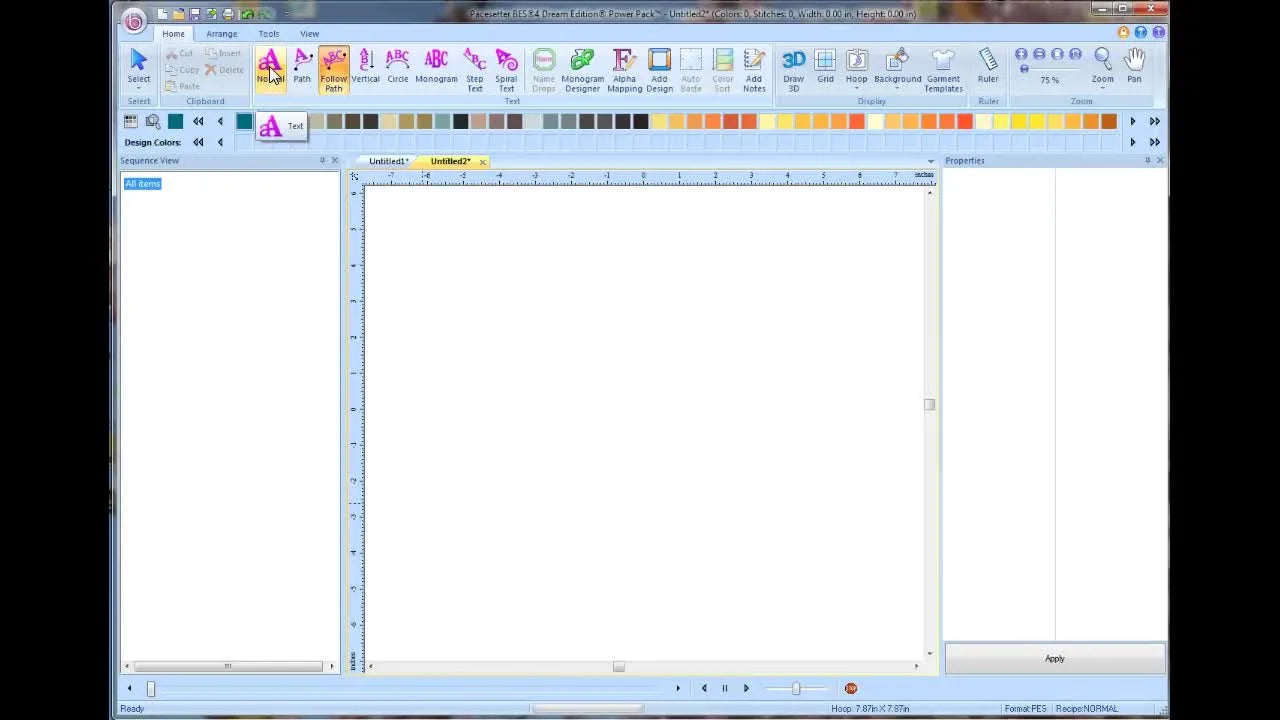Open the Monogram Designer

coord(582,68)
